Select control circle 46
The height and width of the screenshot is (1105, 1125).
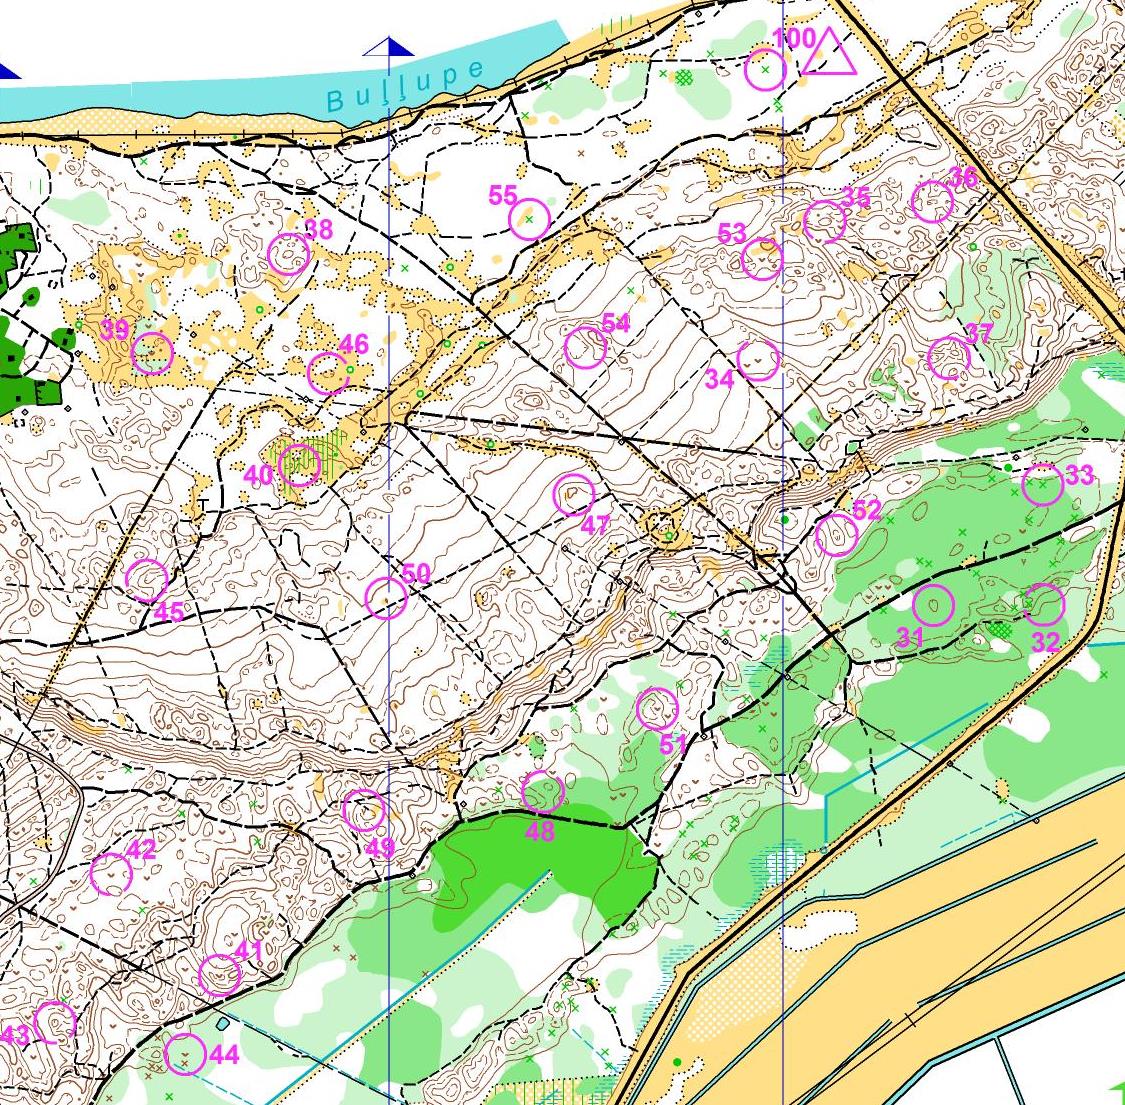point(329,372)
